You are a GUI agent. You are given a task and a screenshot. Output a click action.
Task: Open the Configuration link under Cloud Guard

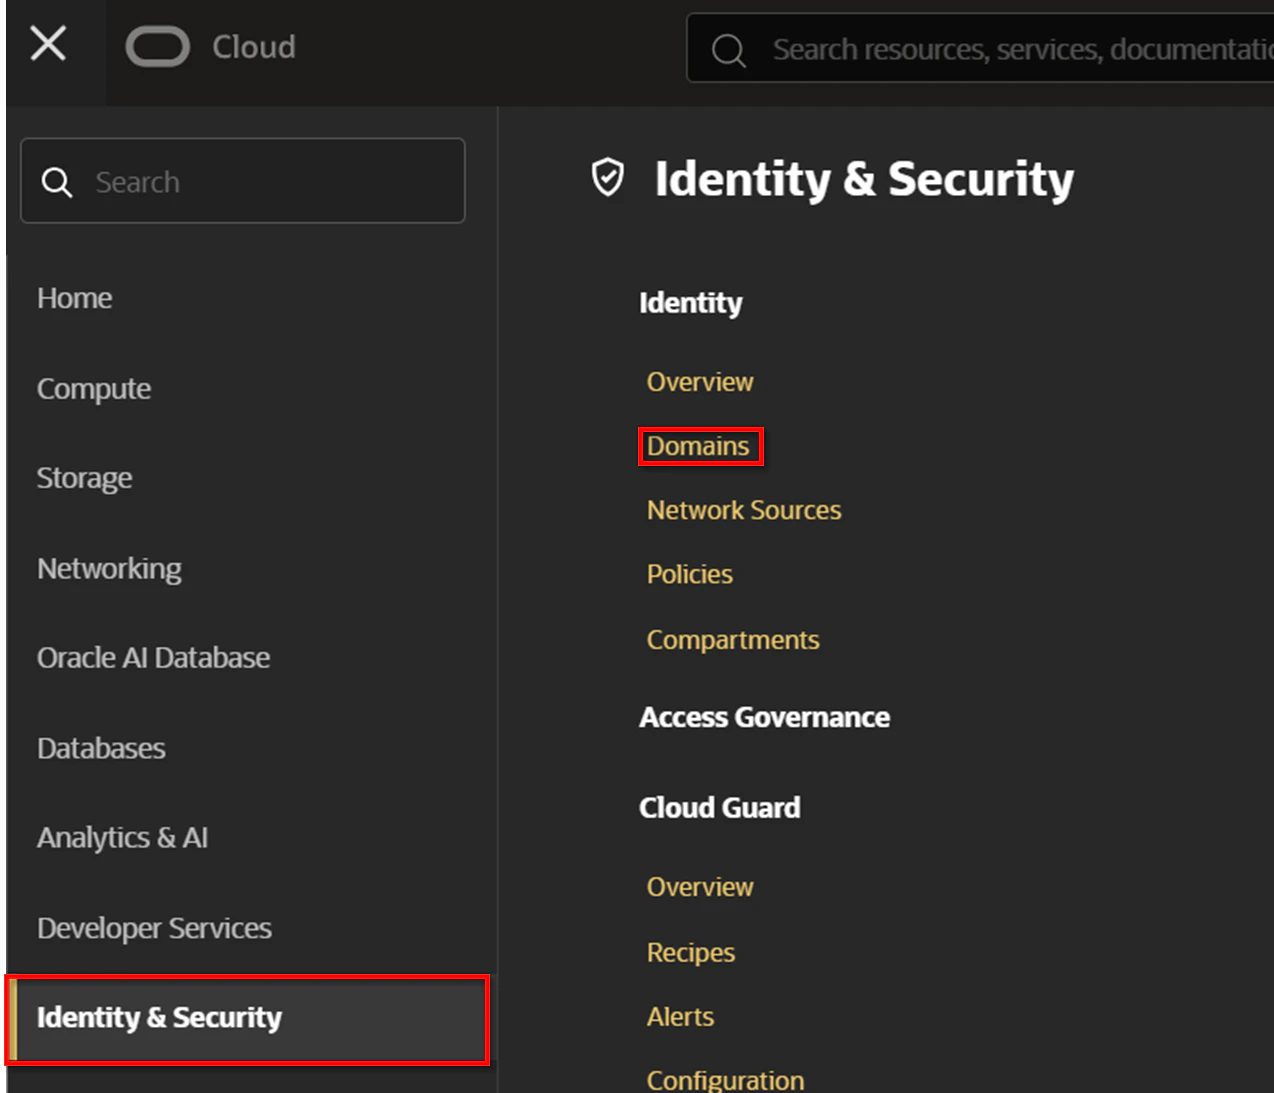[x=725, y=1080]
